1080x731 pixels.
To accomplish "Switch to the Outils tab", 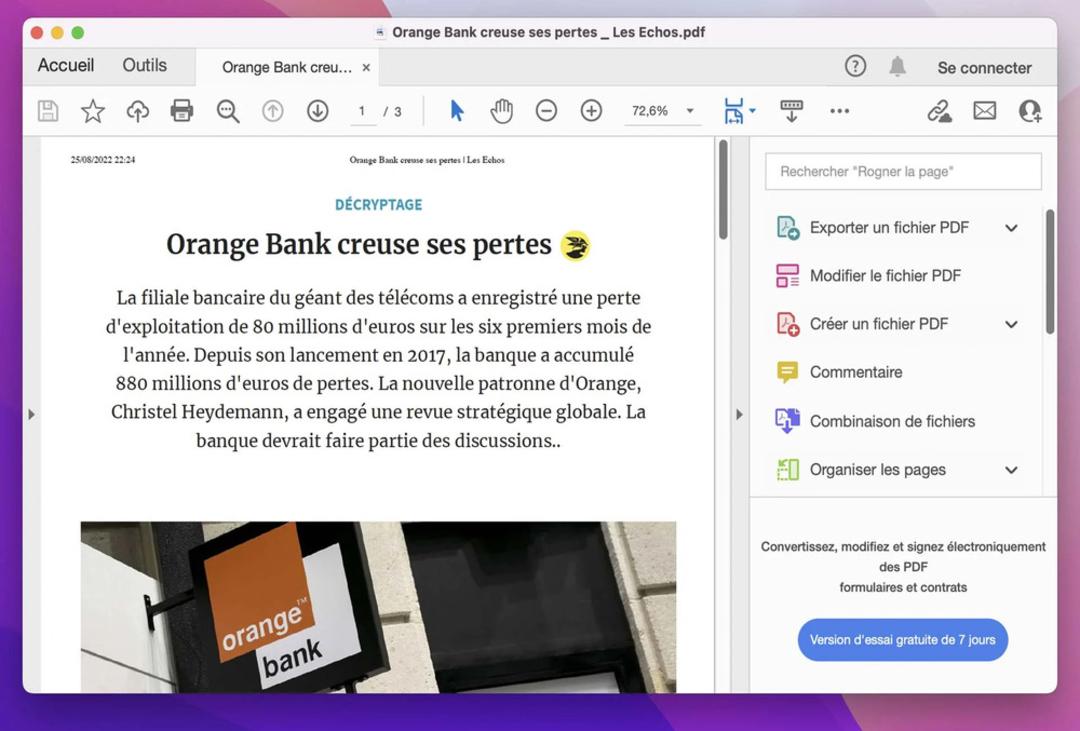I will (x=145, y=65).
